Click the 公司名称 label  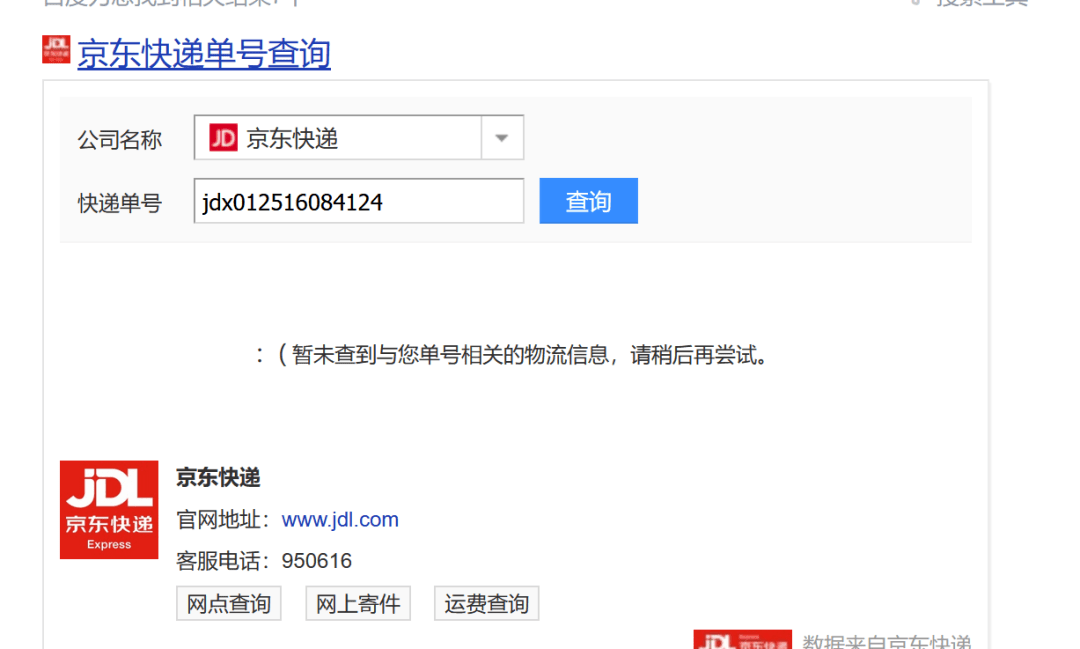pyautogui.click(x=120, y=140)
